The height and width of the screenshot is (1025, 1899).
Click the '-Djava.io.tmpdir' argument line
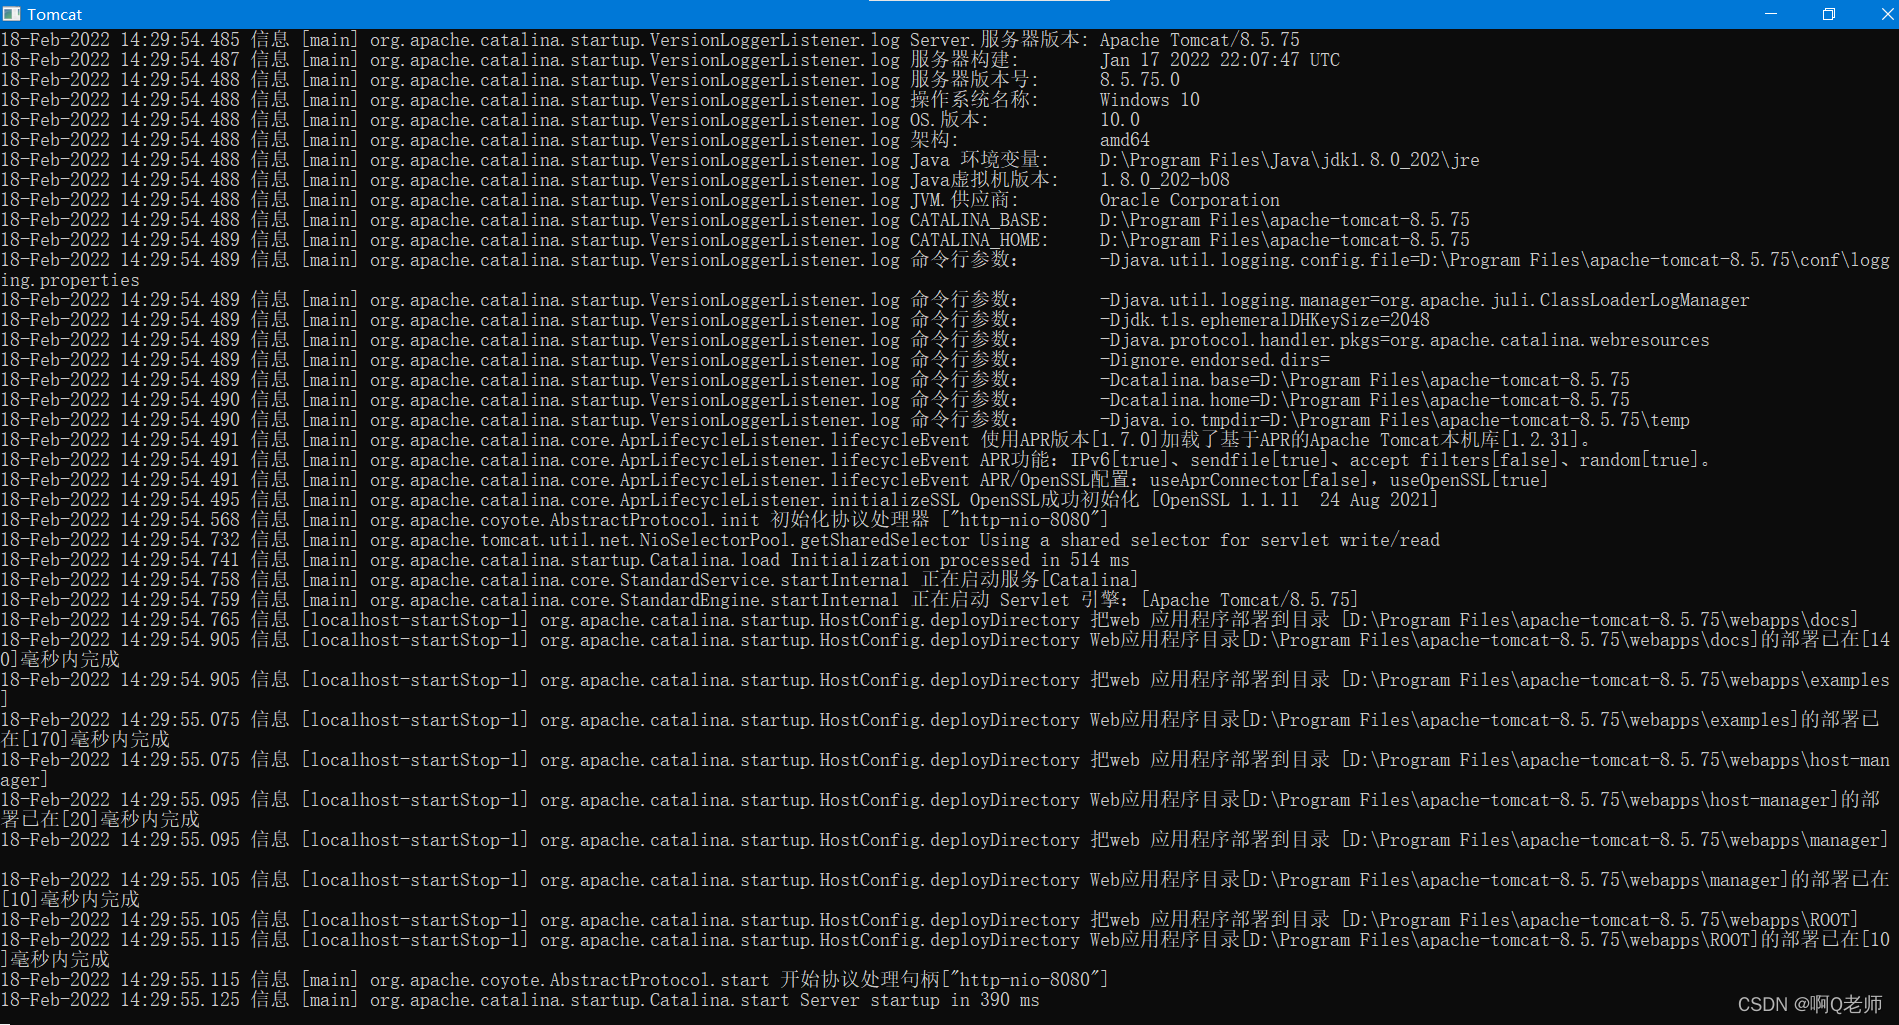(x=1395, y=420)
